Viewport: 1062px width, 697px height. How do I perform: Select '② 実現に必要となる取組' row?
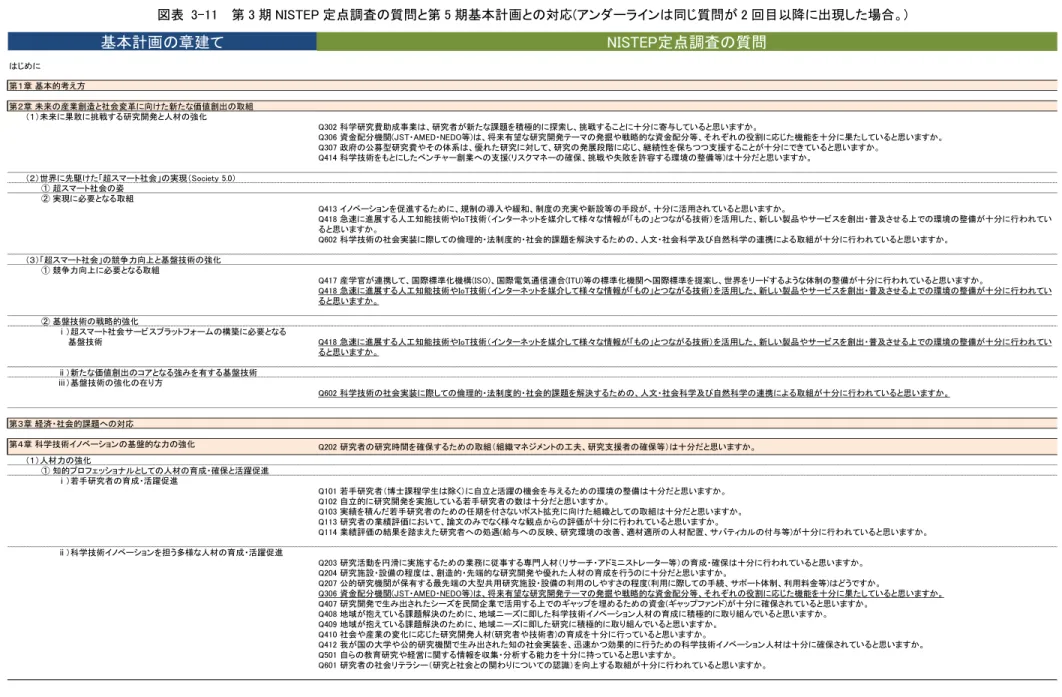(x=87, y=198)
